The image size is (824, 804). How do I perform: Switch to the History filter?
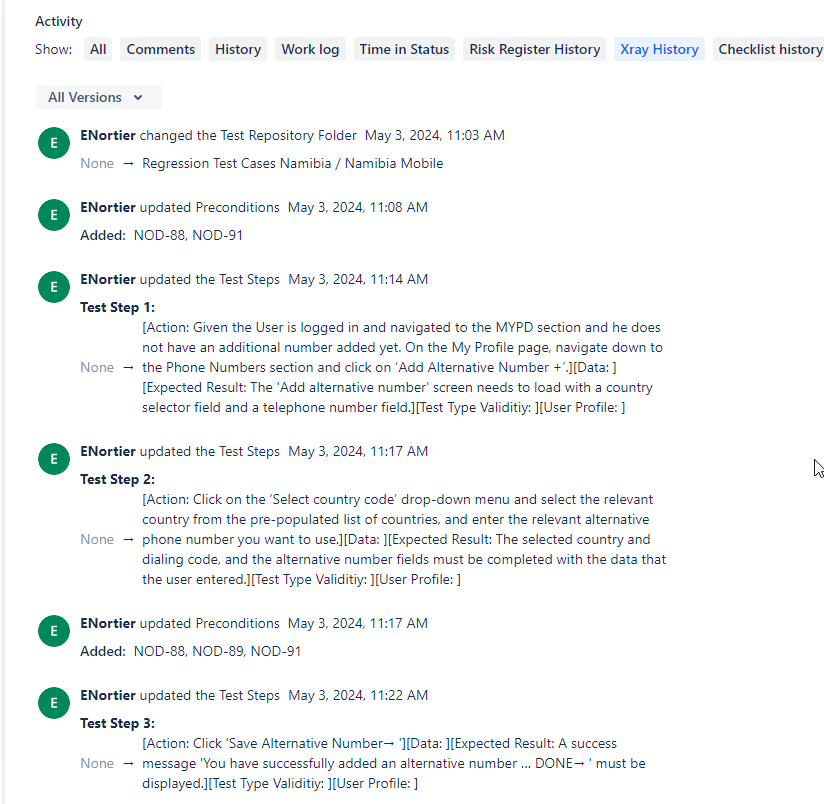pos(237,48)
